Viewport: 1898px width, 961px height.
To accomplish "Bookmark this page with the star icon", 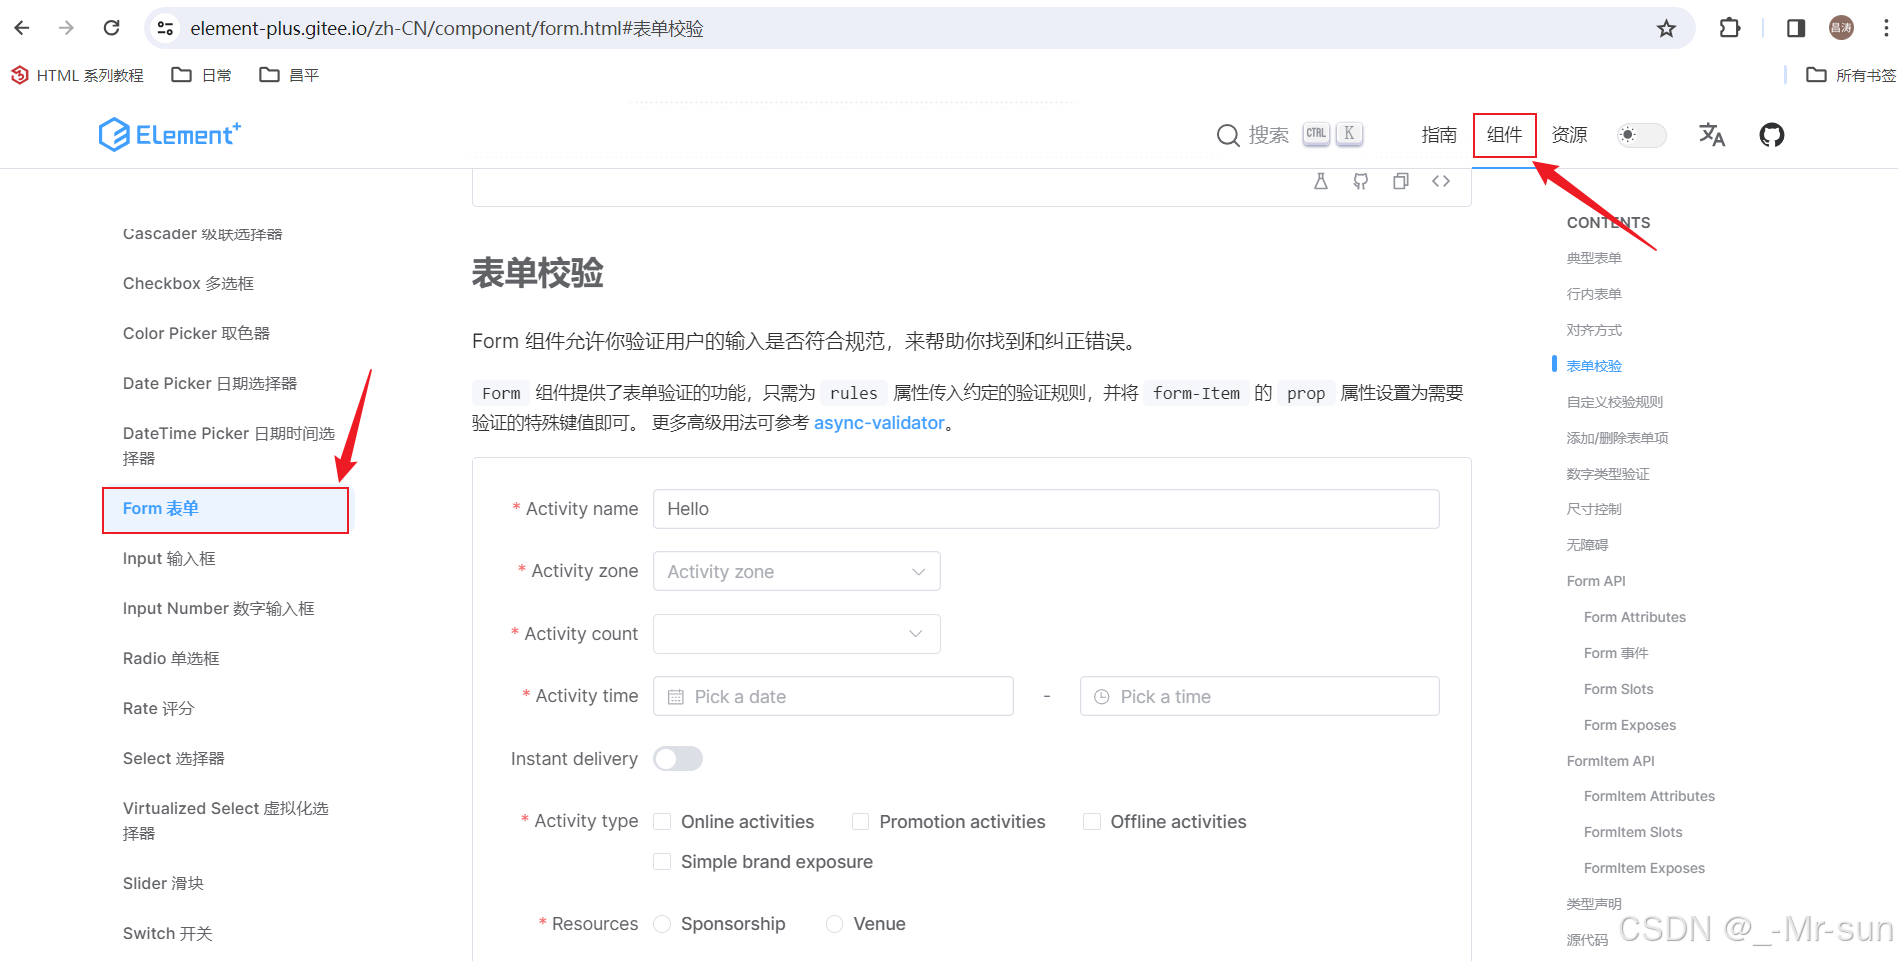I will click(x=1666, y=28).
